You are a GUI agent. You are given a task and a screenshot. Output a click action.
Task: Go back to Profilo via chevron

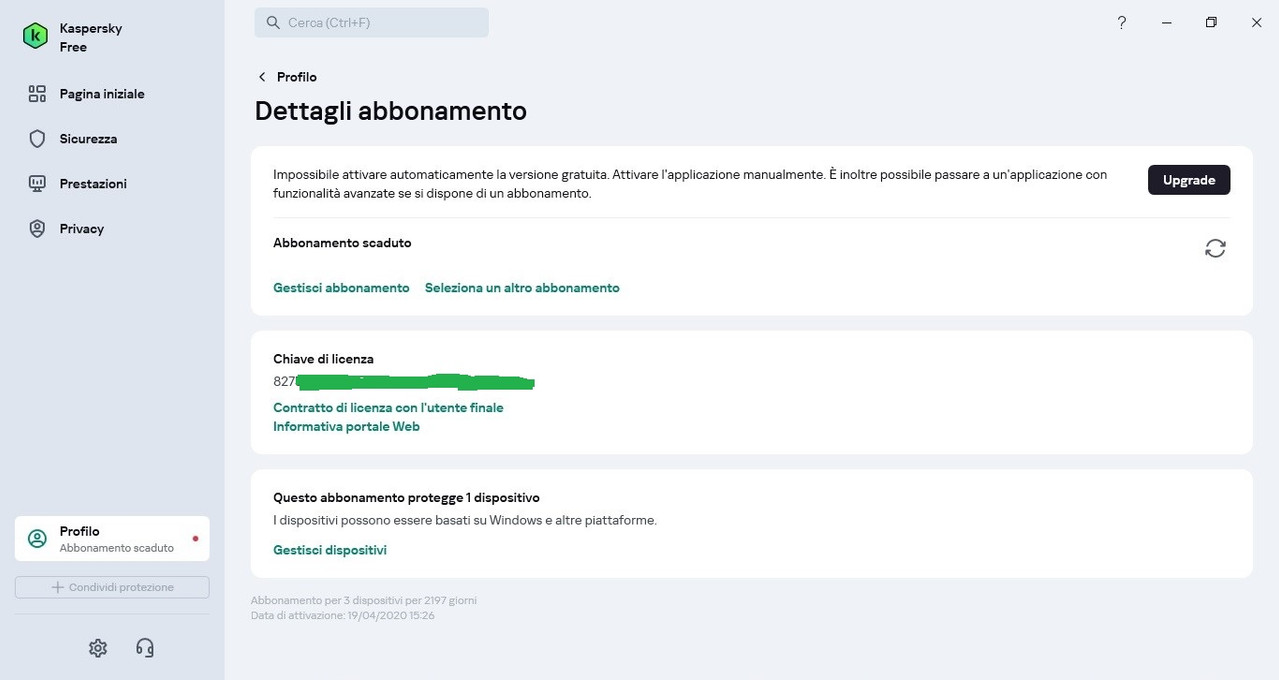tap(262, 77)
